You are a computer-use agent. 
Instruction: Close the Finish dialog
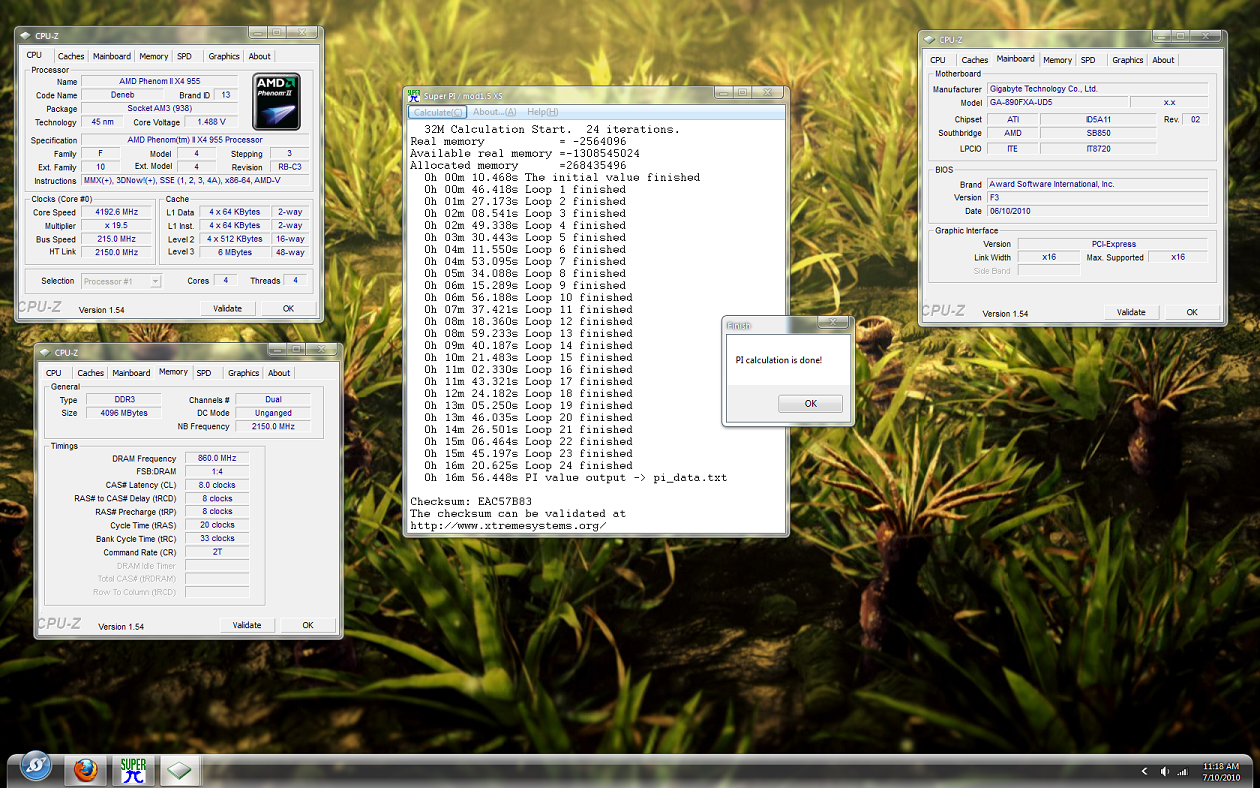coord(833,323)
